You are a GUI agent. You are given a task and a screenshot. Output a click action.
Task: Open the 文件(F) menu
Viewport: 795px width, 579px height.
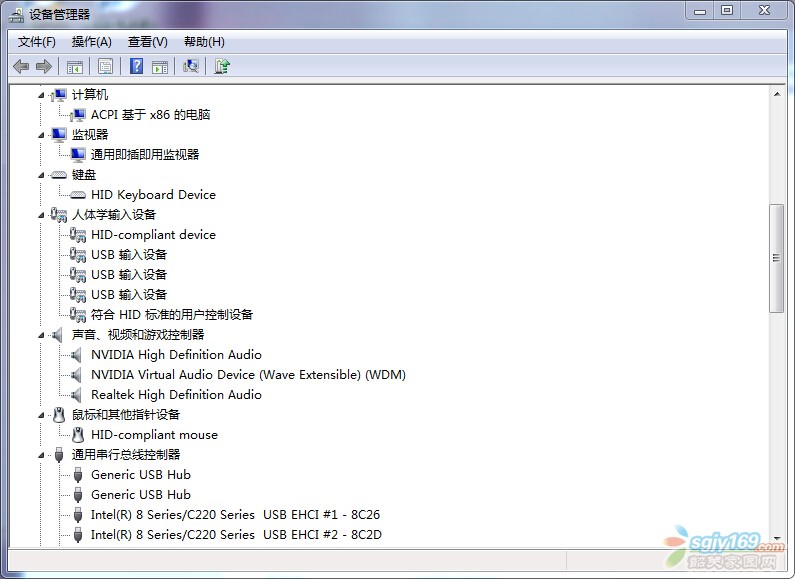point(37,42)
